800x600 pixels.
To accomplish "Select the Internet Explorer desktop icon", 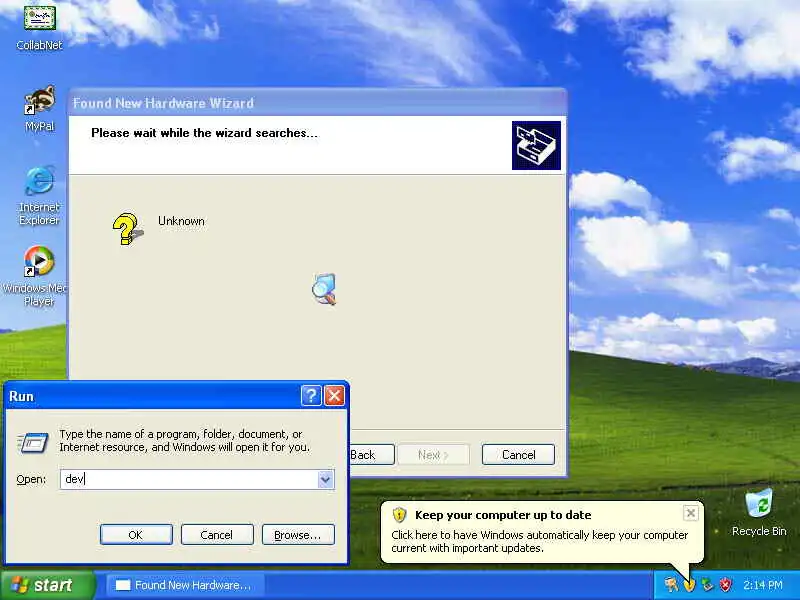I will tap(39, 195).
